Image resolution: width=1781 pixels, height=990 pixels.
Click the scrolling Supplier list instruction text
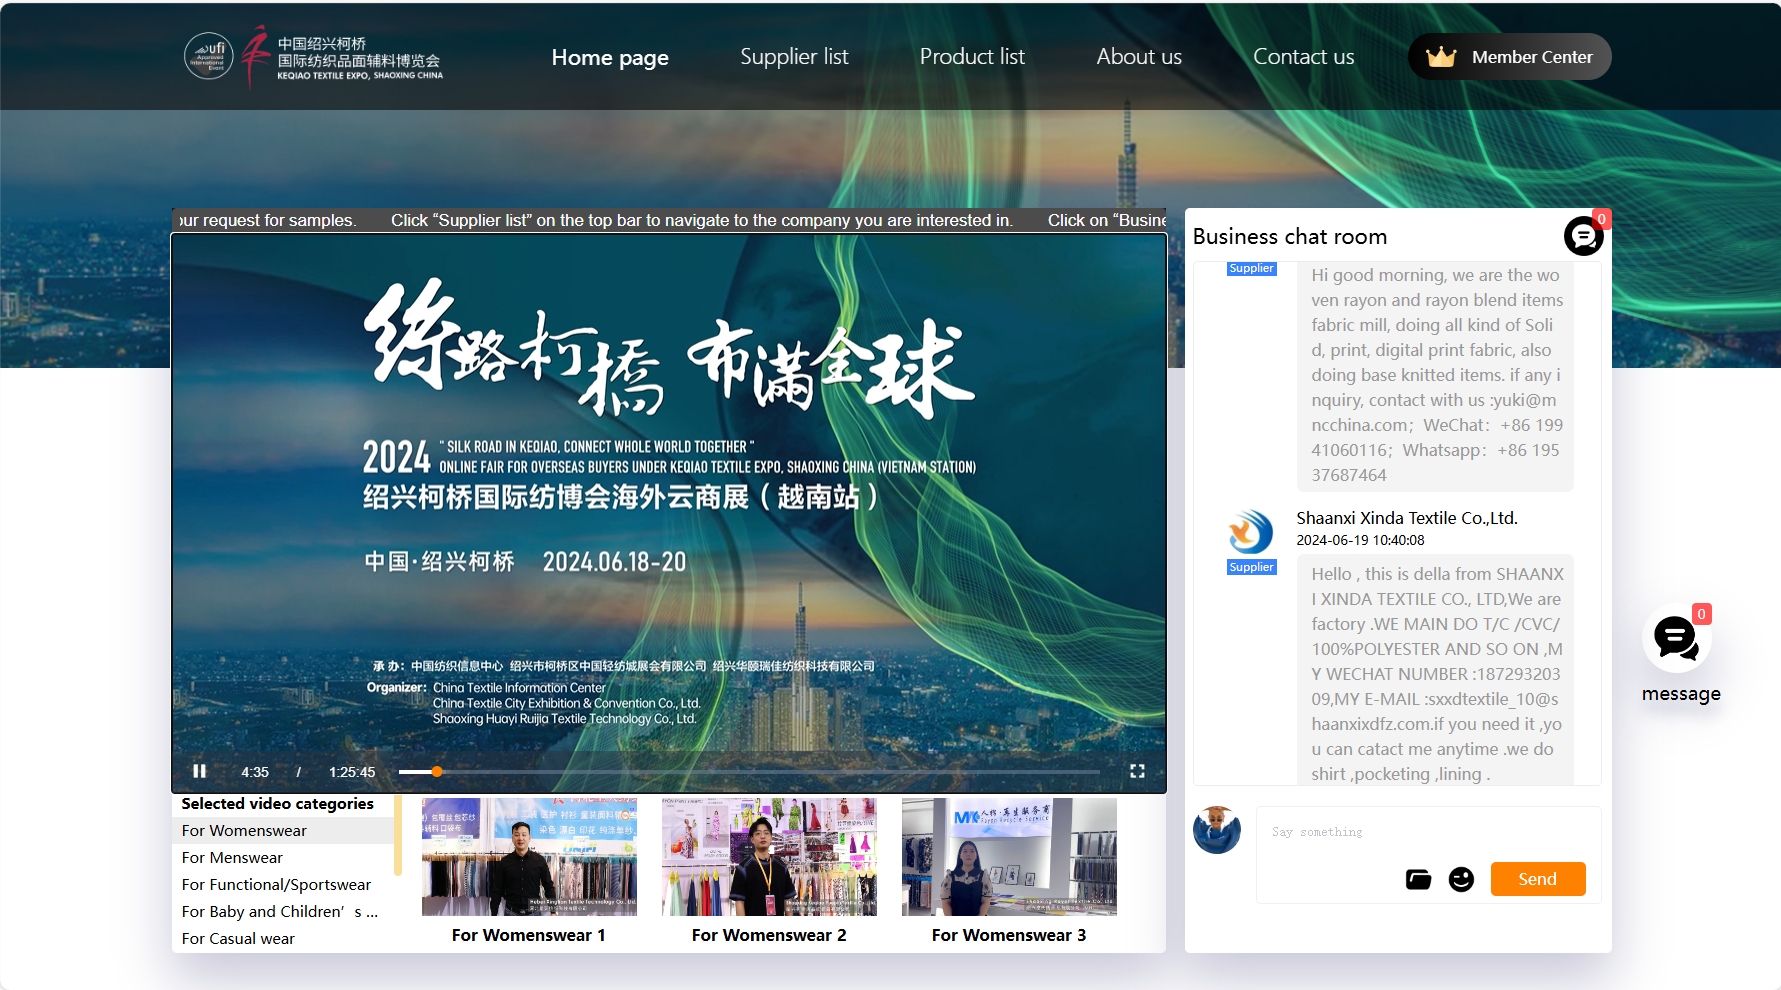click(x=702, y=220)
